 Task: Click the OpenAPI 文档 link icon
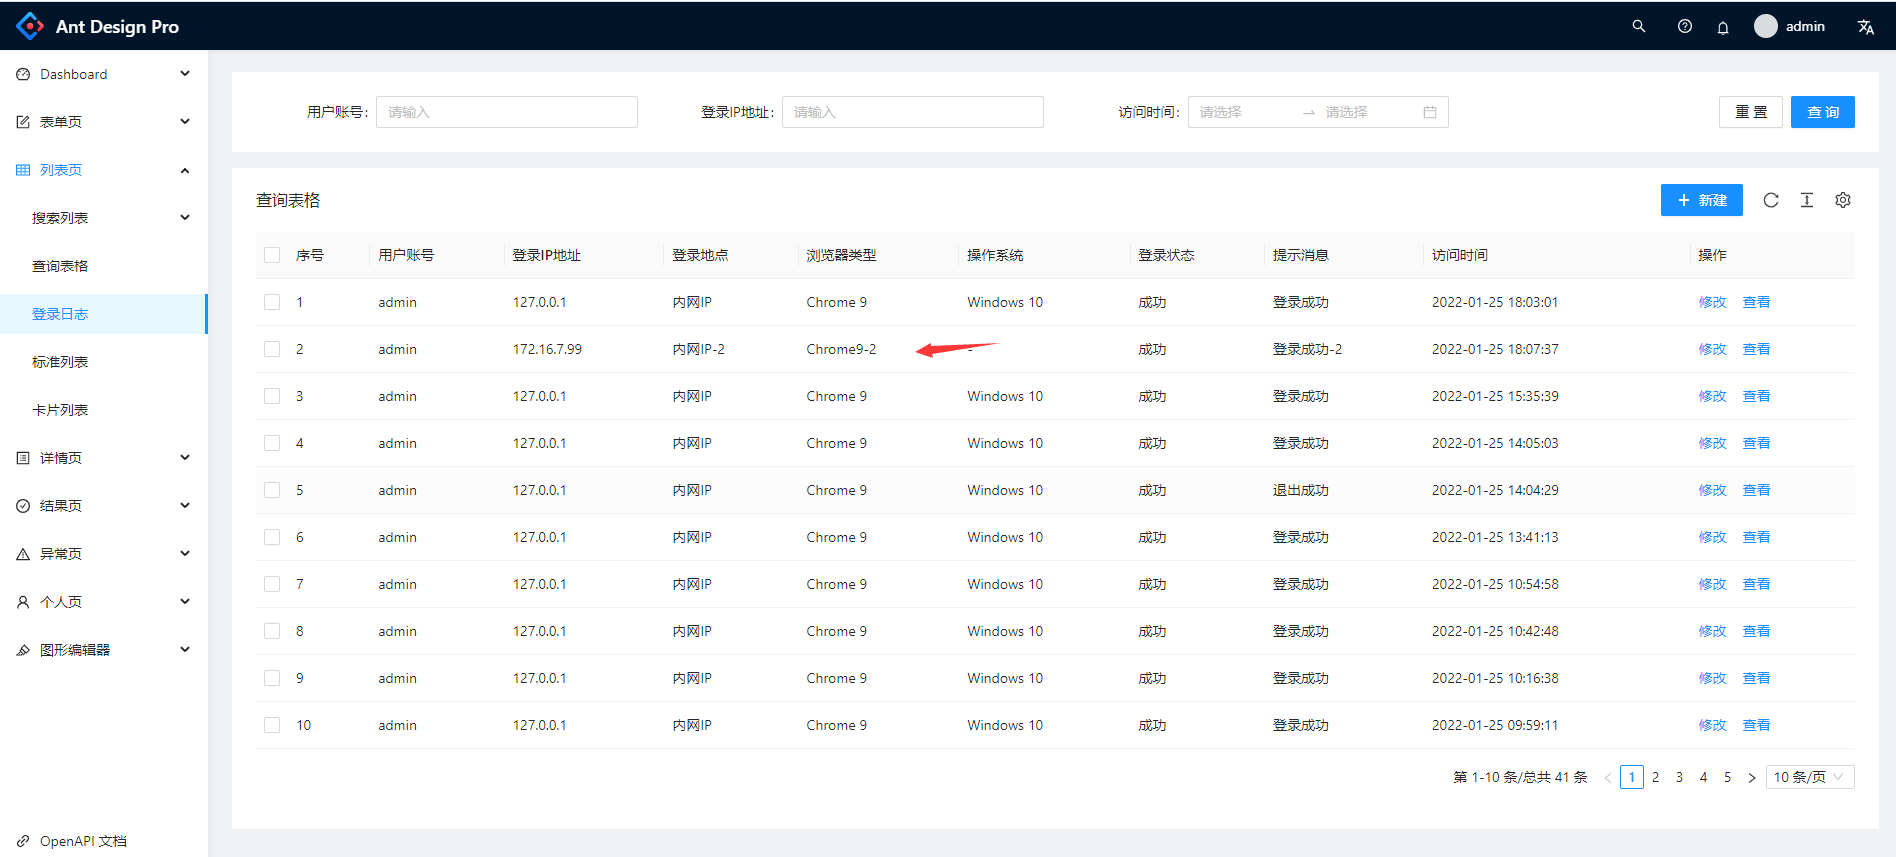[x=23, y=841]
